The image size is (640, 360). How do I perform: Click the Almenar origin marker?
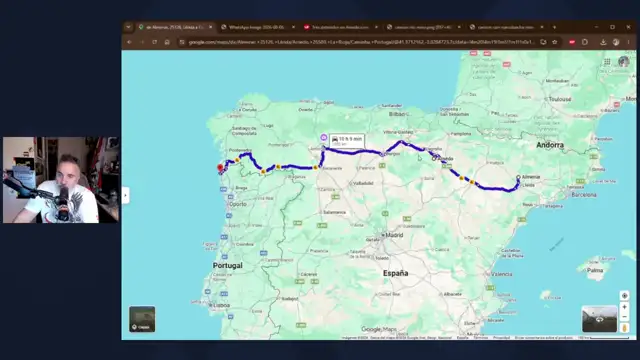(518, 177)
